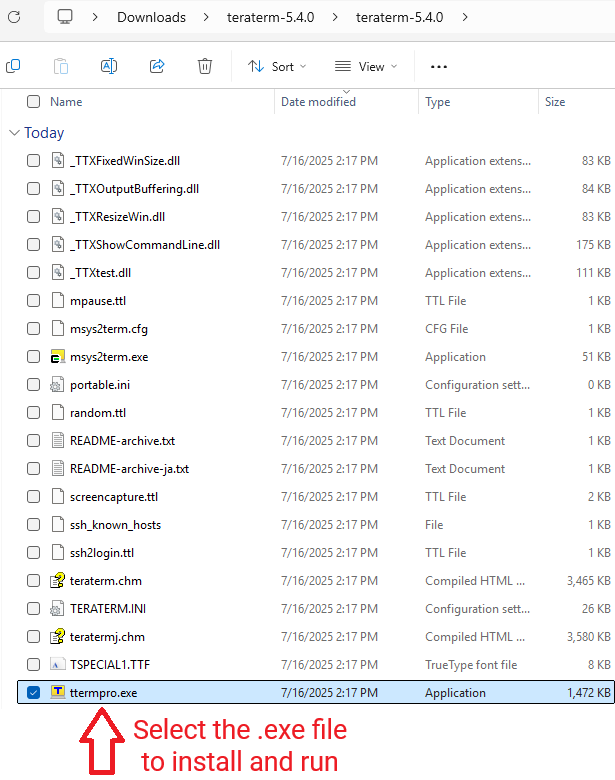Click the teraterm.chm help file icon
Screen dimensions: 615x780
click(x=58, y=581)
